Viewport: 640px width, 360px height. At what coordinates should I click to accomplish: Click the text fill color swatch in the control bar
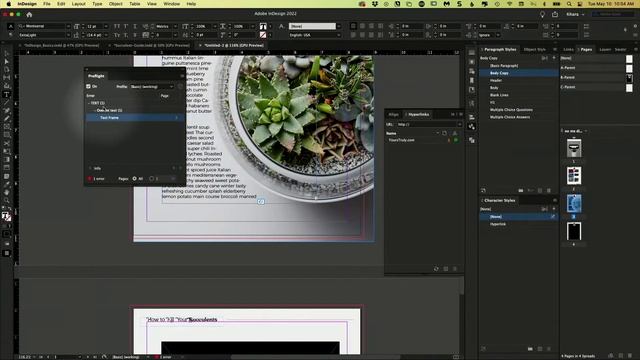263,26
